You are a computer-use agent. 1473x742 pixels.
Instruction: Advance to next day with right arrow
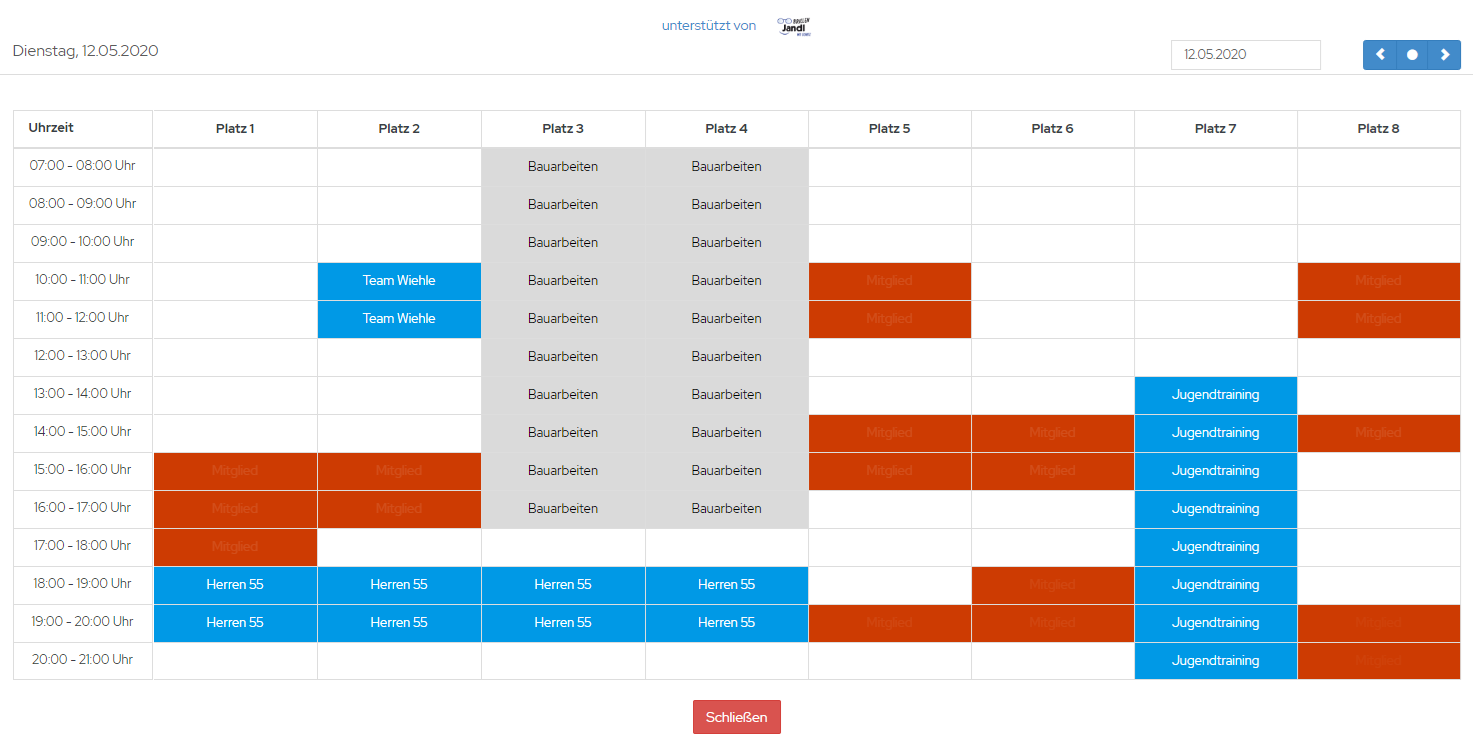pyautogui.click(x=1444, y=55)
